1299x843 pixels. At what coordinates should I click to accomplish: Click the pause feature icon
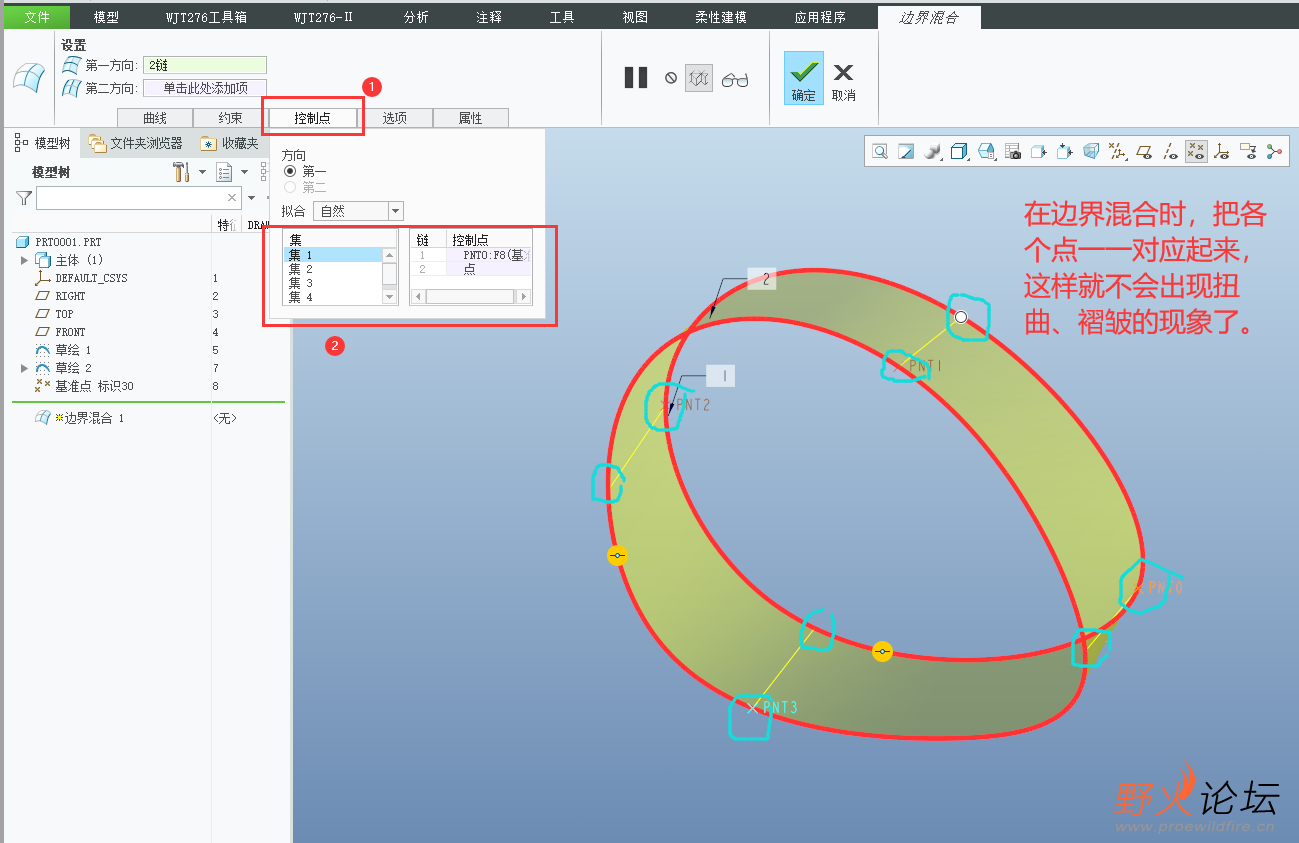tap(636, 77)
